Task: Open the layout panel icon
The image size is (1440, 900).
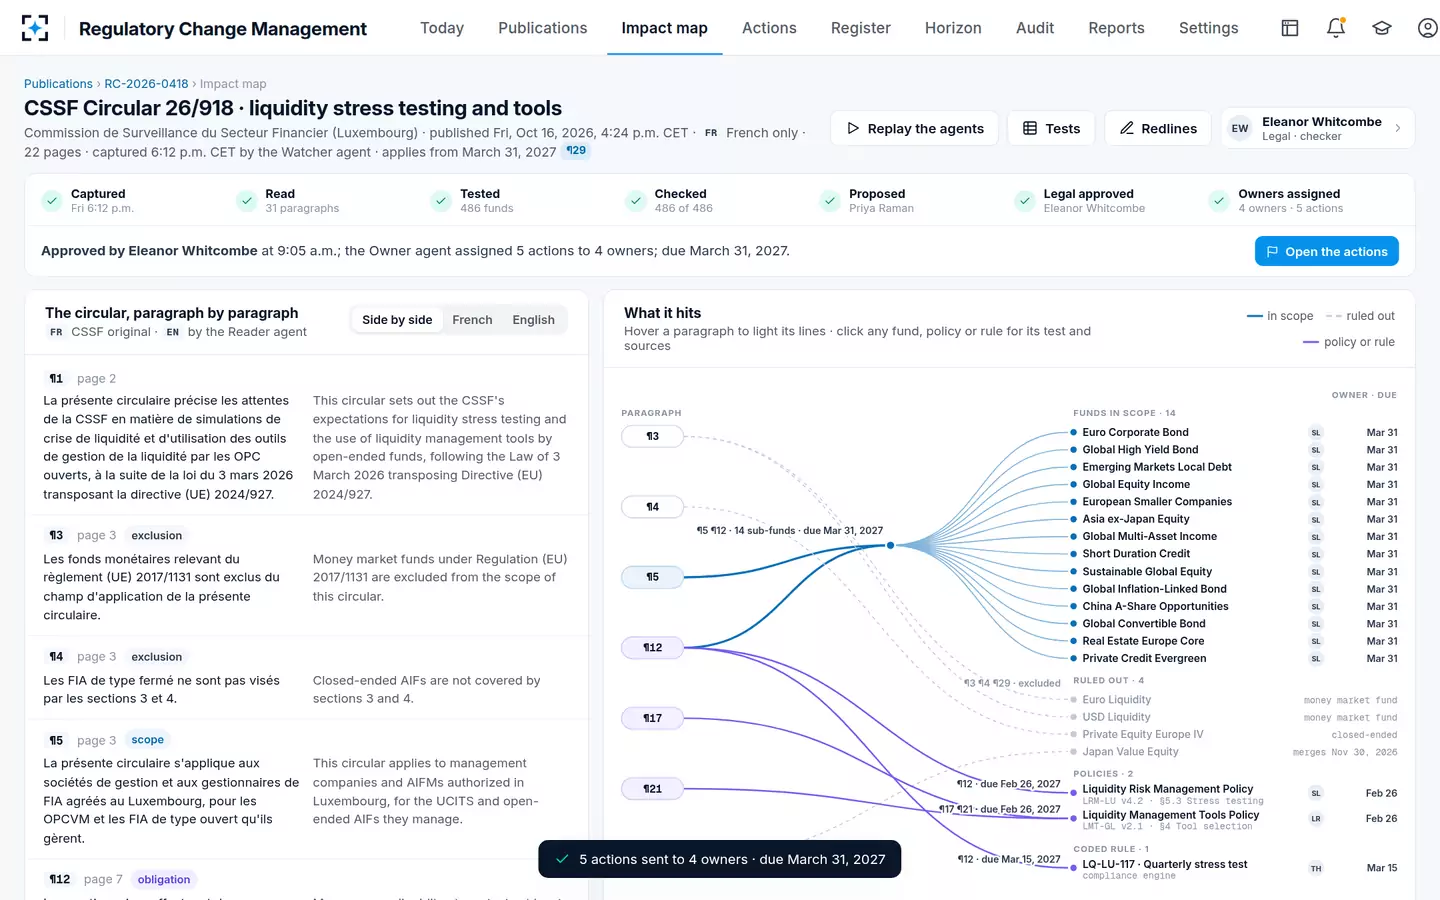Action: click(x=1290, y=28)
